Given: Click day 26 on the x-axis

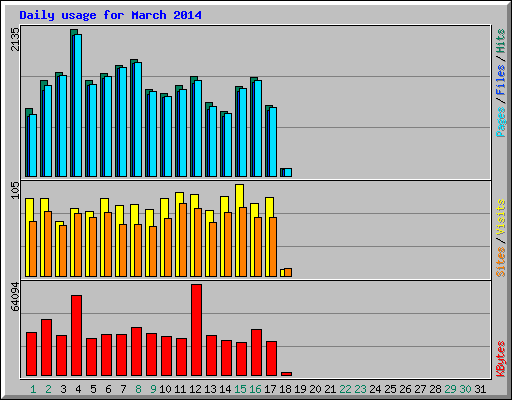Looking at the screenshot, I should pyautogui.click(x=405, y=389).
